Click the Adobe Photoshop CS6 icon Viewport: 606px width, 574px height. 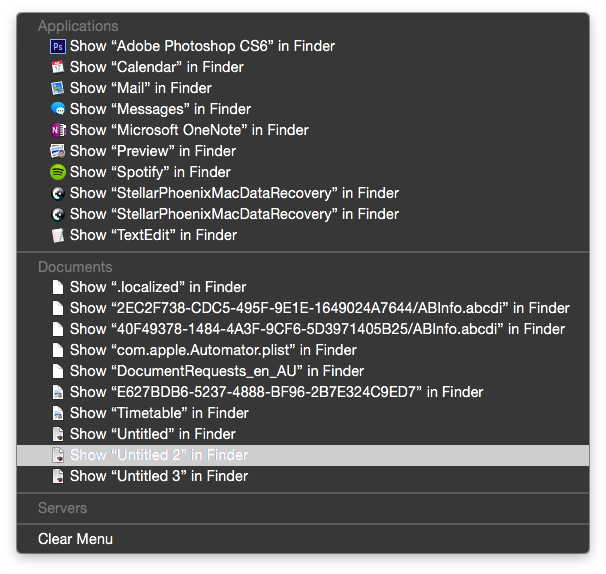[58, 46]
